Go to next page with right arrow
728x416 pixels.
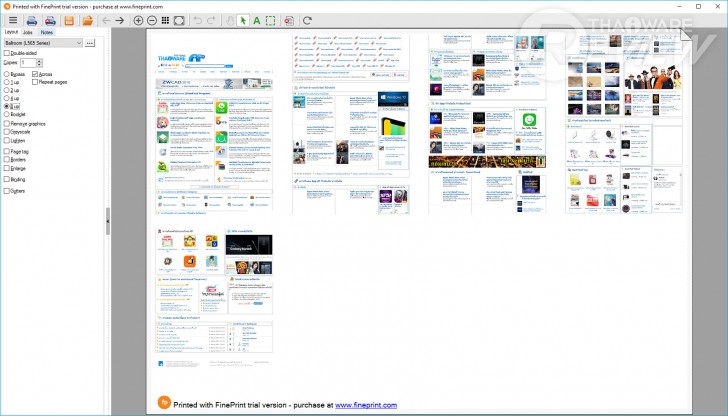click(x=119, y=20)
